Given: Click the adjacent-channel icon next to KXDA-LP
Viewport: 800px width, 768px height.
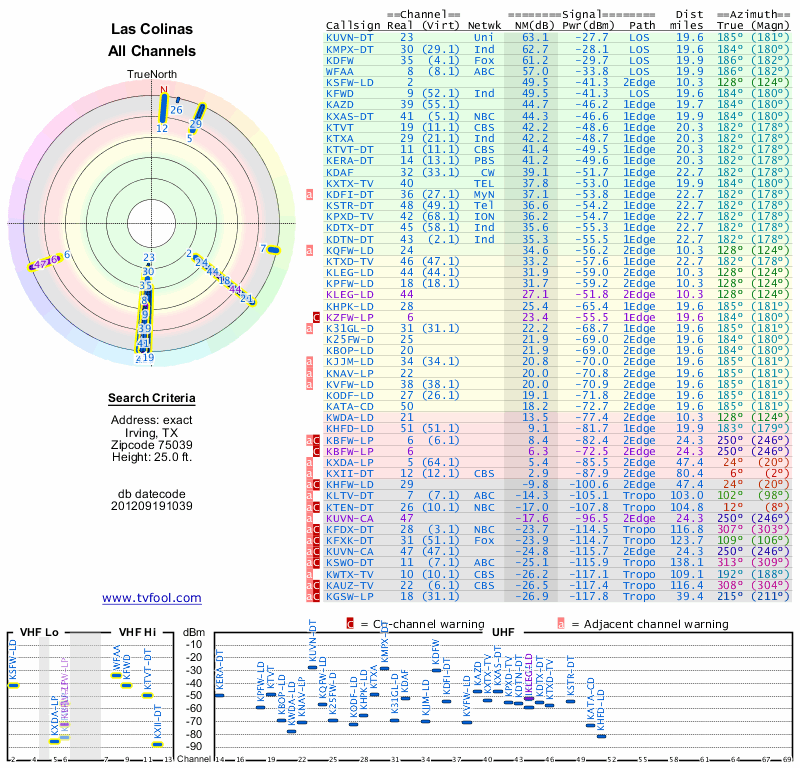Looking at the screenshot, I should (x=310, y=463).
